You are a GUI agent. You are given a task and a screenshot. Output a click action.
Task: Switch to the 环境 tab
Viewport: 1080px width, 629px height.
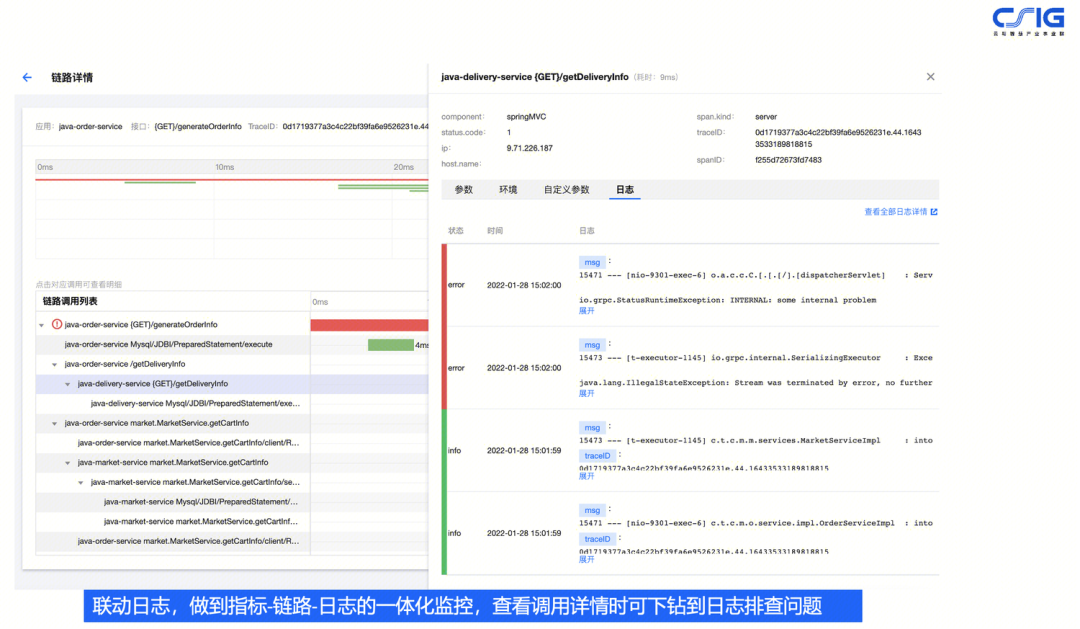click(508, 189)
